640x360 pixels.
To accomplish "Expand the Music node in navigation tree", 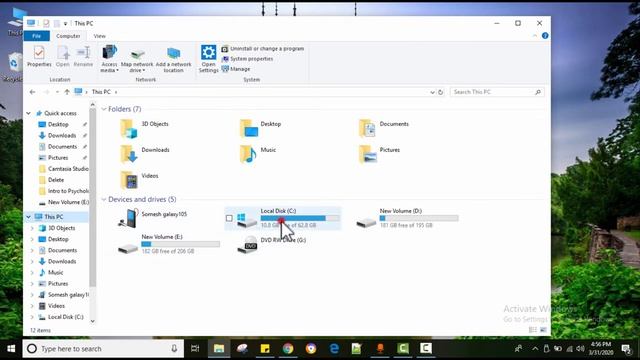I will tap(32, 273).
